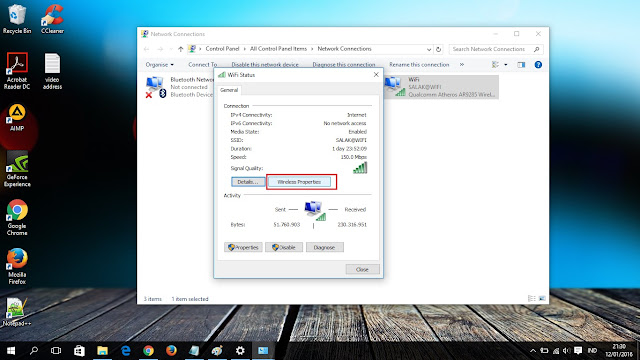Click Control Panel in breadcrumb
Image resolution: width=640 pixels, height=360 pixels.
(222, 49)
